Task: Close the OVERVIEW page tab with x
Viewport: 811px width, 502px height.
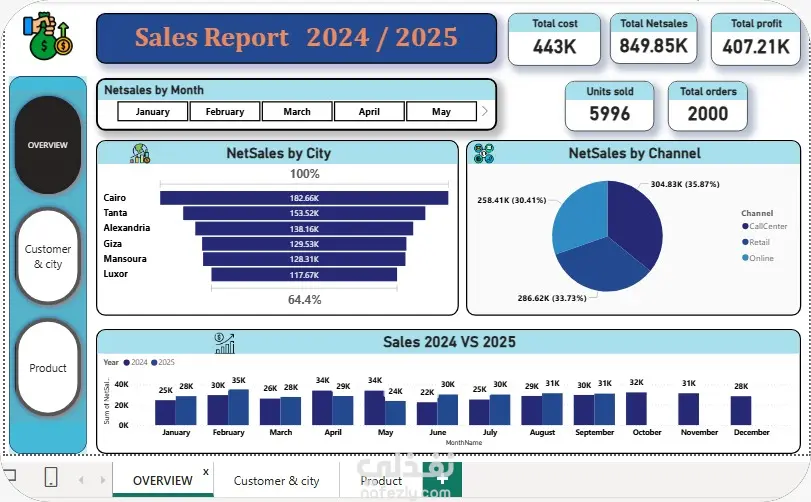Action: click(x=206, y=471)
